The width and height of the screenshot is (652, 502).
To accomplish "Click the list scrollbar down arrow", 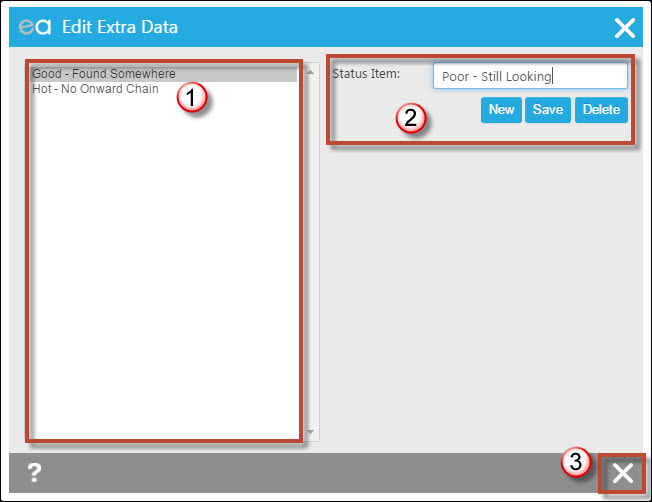I will [310, 432].
